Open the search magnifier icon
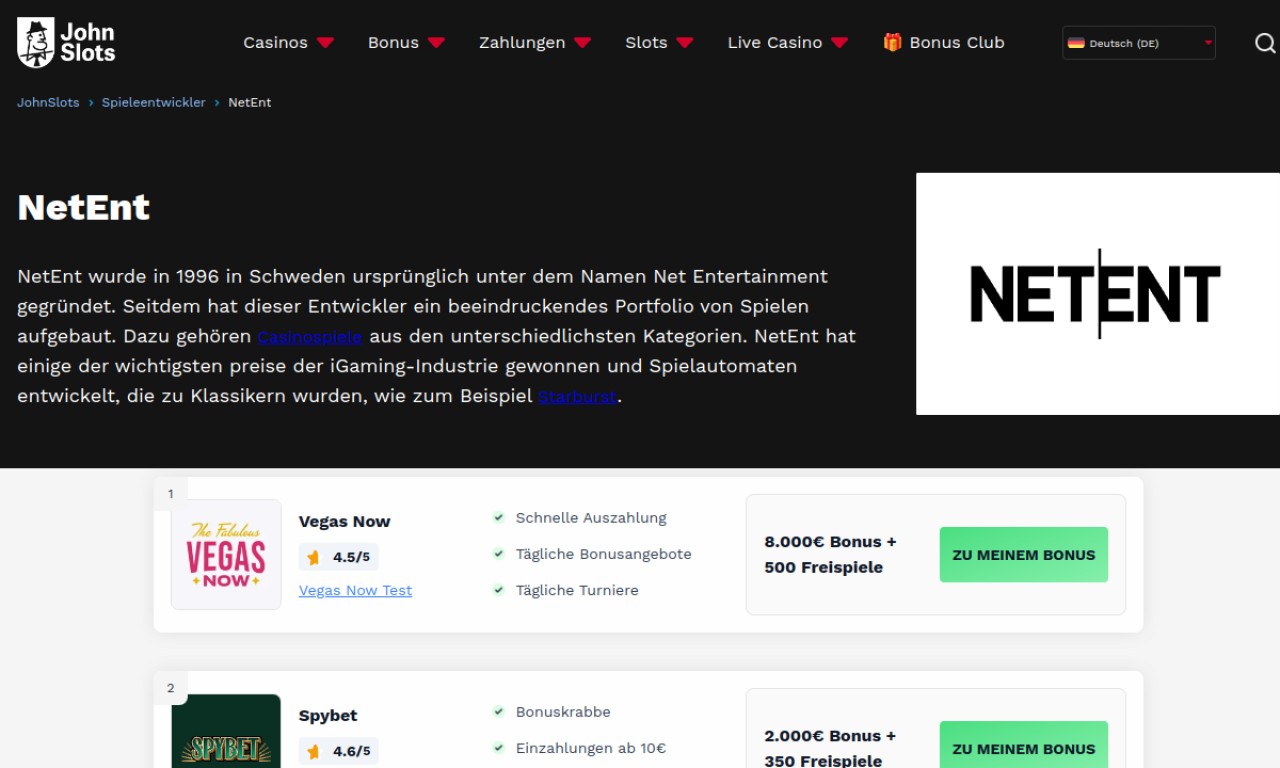The width and height of the screenshot is (1280, 768). 1265,43
